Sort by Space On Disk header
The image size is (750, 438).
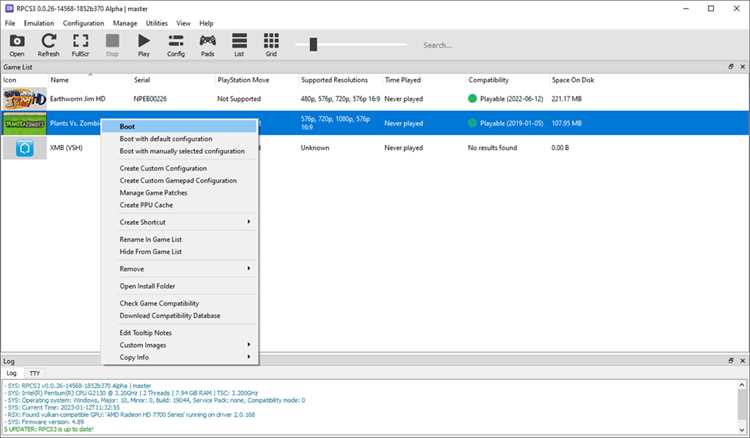(573, 80)
